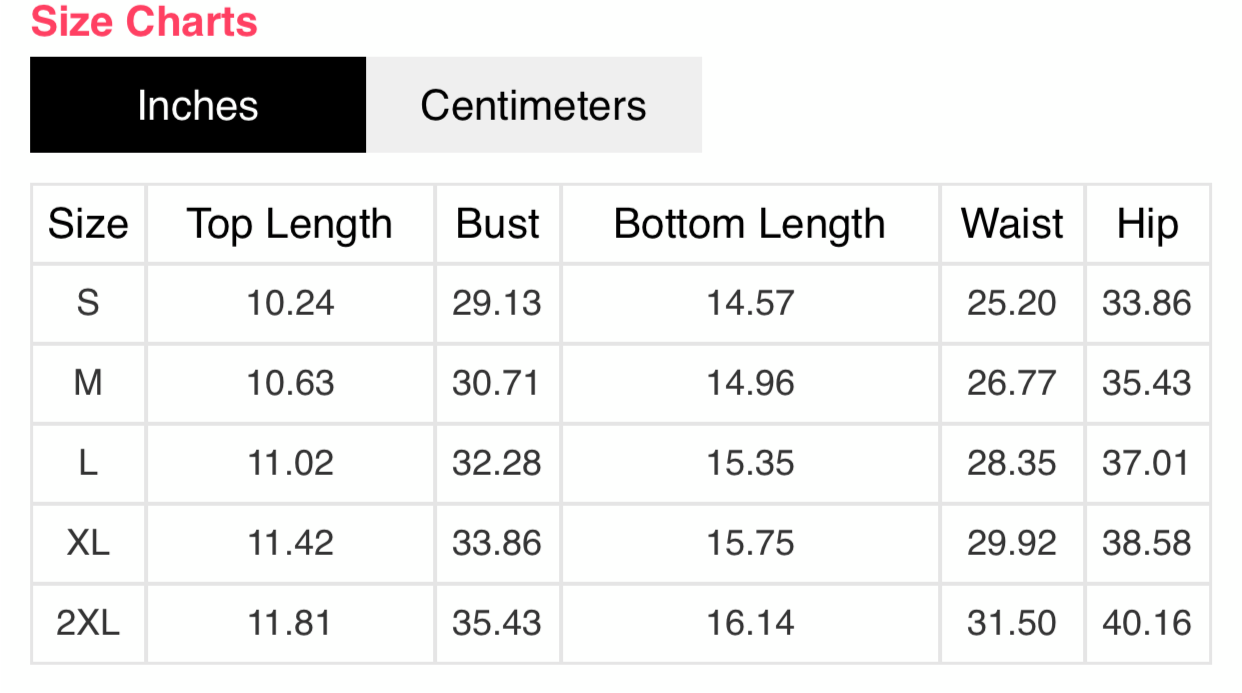This screenshot has height=693, width=1242.
Task: Select the L size row label
Action: click(x=88, y=463)
